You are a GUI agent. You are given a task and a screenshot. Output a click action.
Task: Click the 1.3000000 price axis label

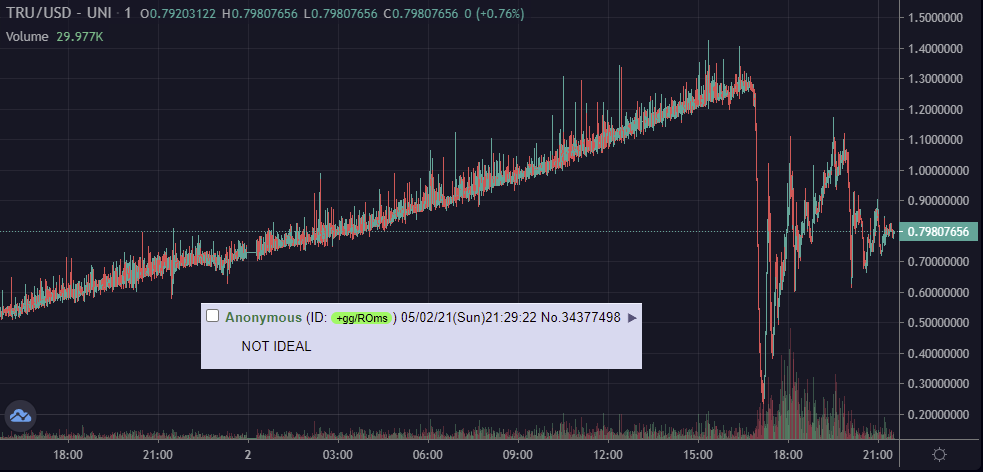935,79
